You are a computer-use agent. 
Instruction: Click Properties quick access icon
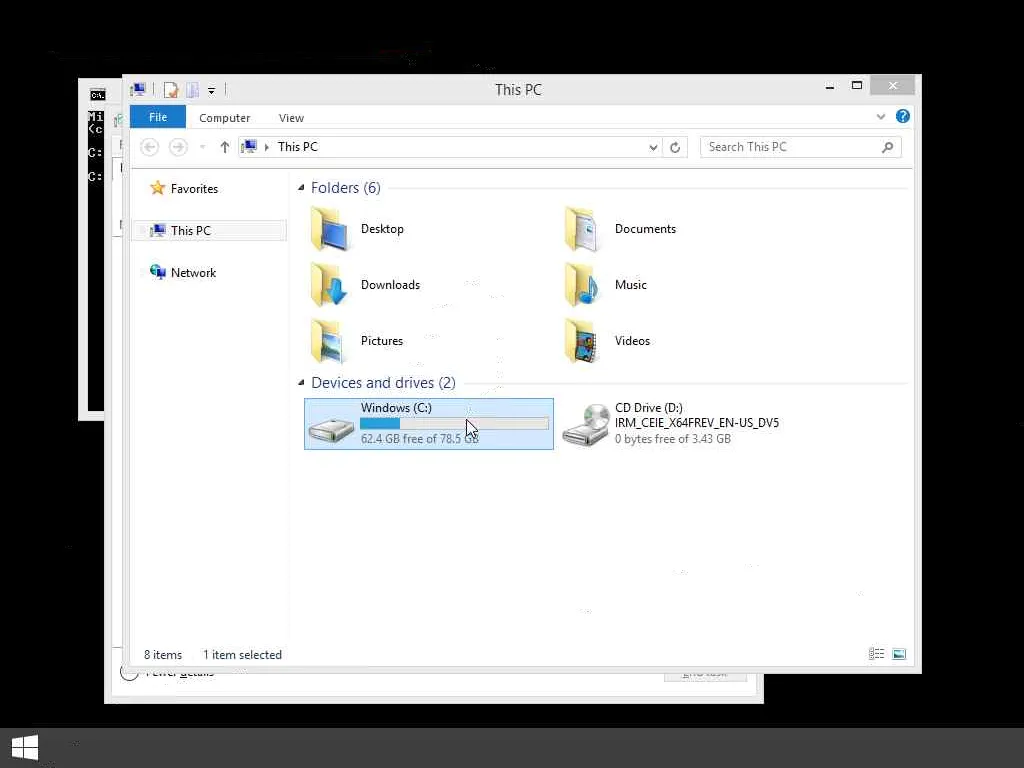(x=171, y=89)
